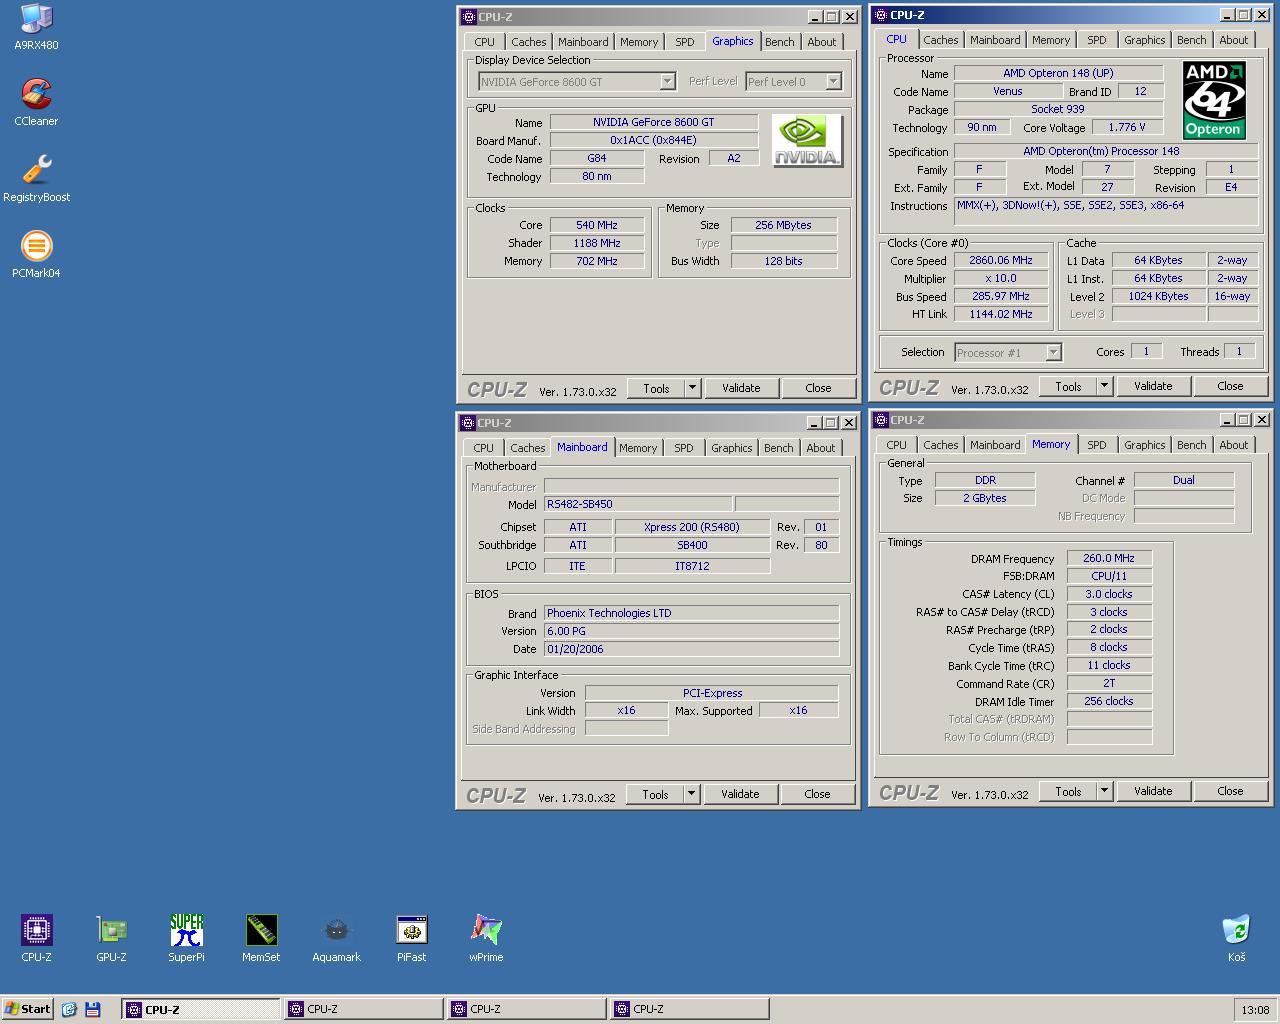Click the GPU Memory Size 256 MBytes value
The width and height of the screenshot is (1280, 1024).
tap(784, 225)
